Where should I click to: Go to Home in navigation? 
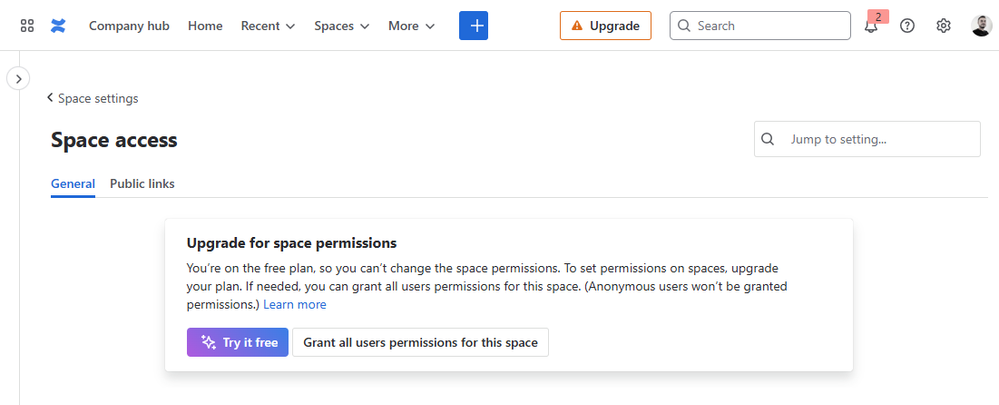point(205,26)
